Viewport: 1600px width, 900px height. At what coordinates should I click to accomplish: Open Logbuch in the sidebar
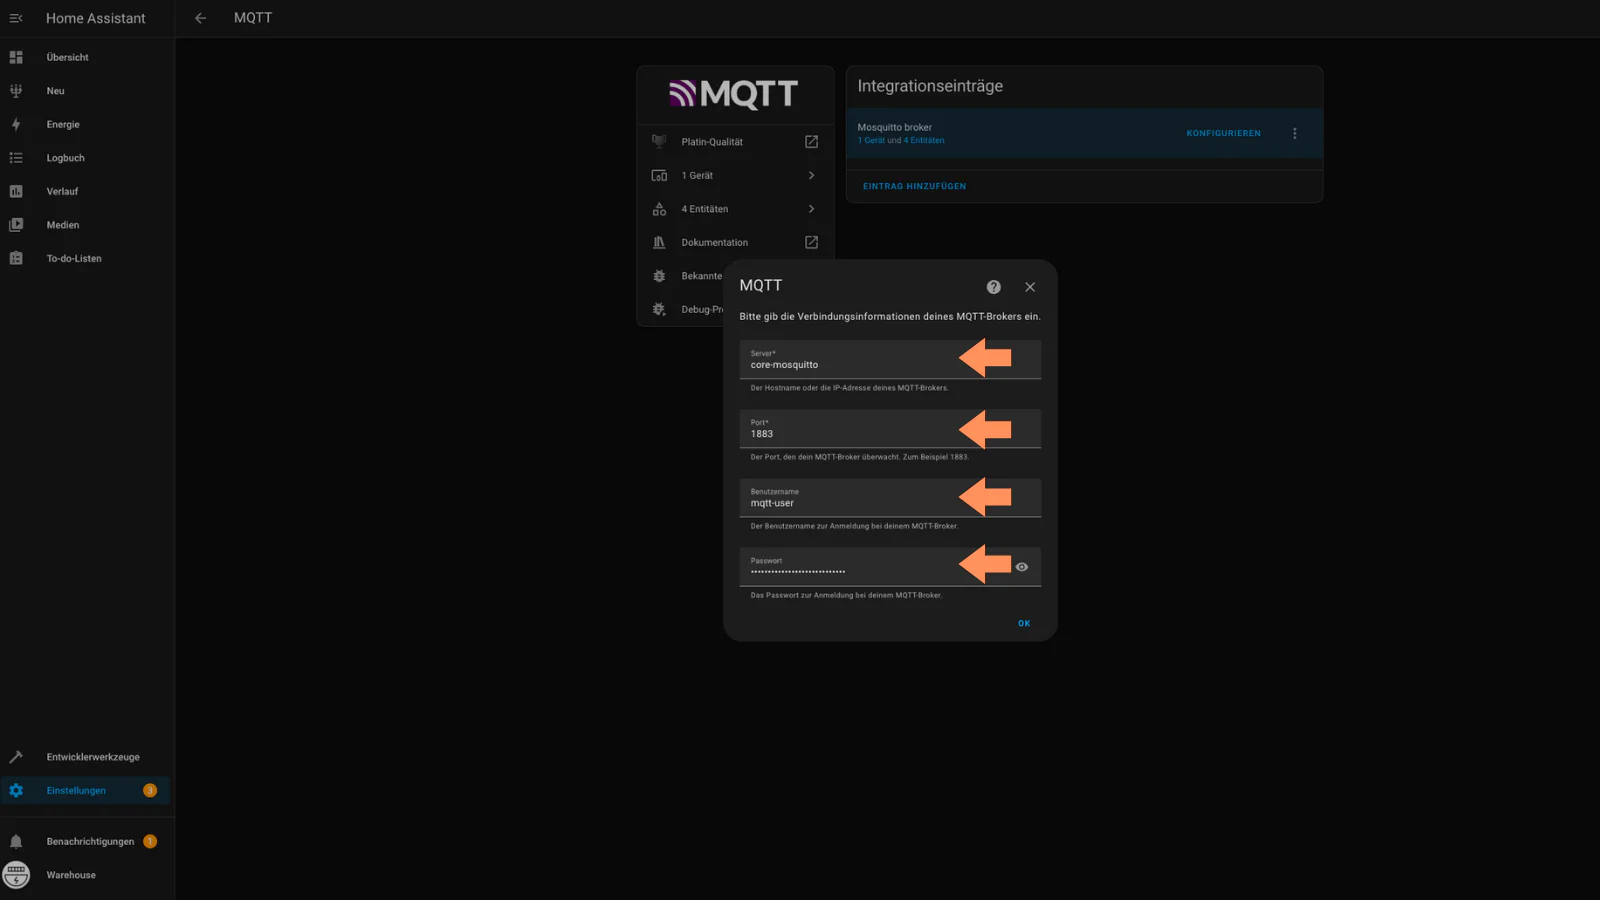65,158
